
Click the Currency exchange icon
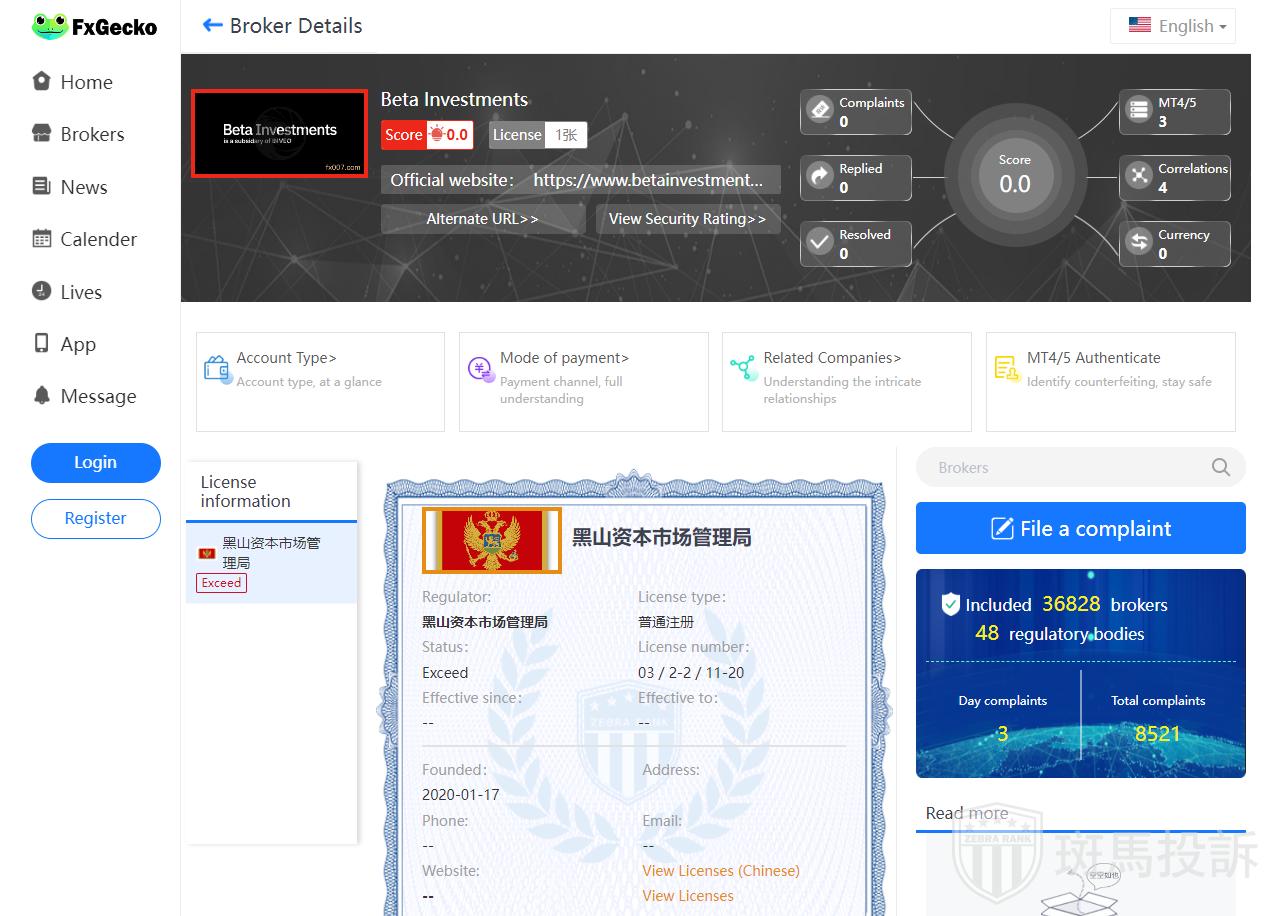[x=1139, y=242]
